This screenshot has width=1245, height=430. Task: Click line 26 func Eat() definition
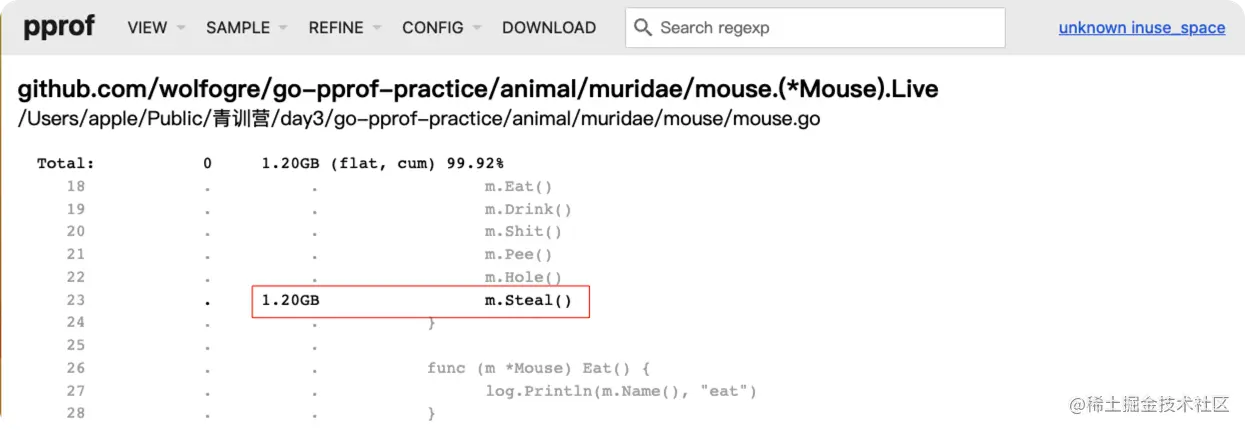click(539, 368)
